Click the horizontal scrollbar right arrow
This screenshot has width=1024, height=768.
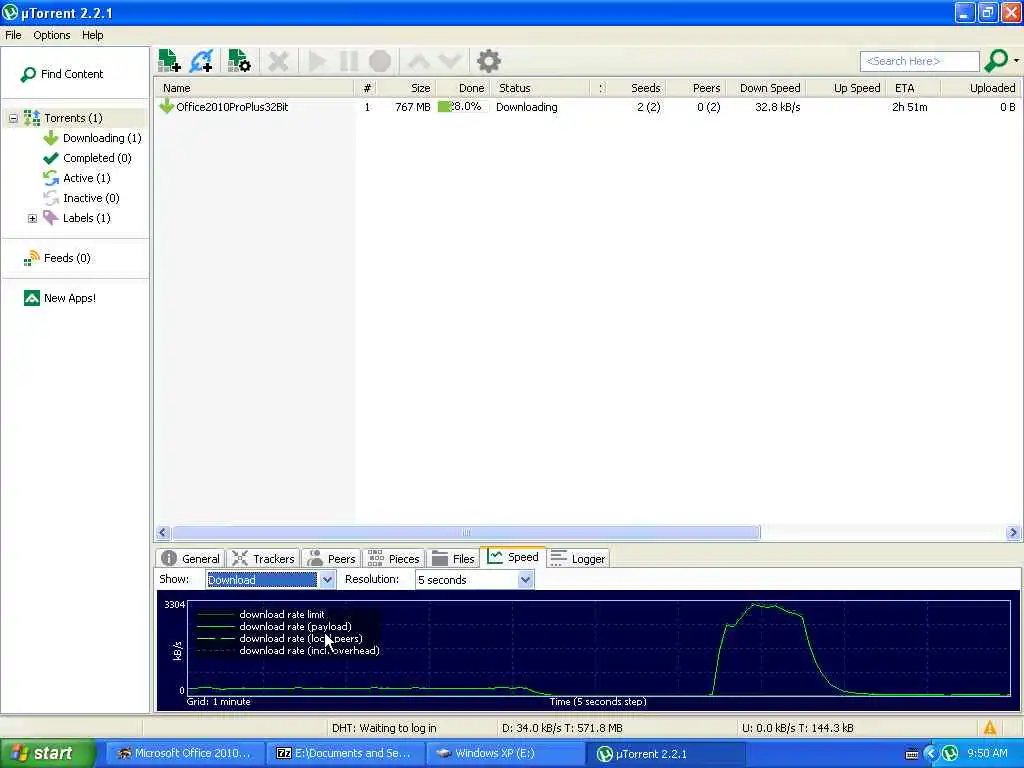coord(1013,533)
